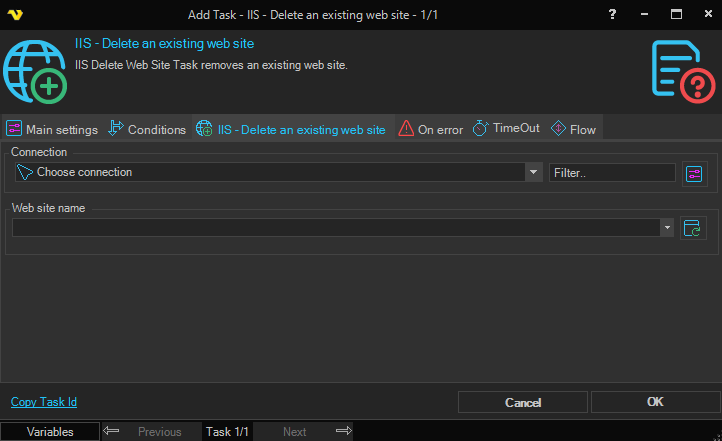Refresh web site list icon
This screenshot has height=441, width=722.
[693, 228]
